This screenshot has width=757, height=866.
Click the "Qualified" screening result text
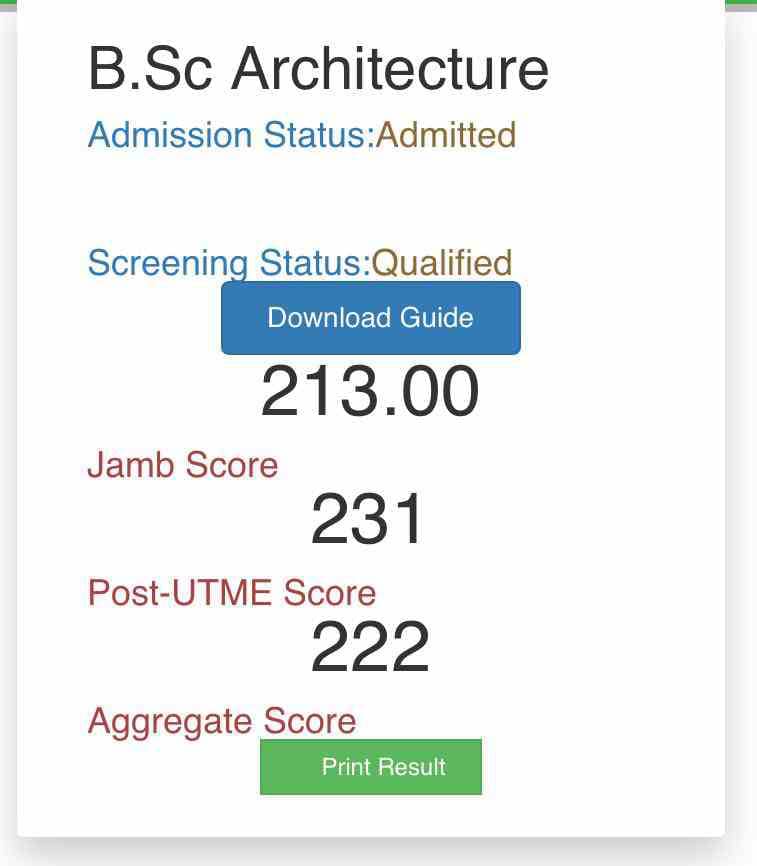442,263
